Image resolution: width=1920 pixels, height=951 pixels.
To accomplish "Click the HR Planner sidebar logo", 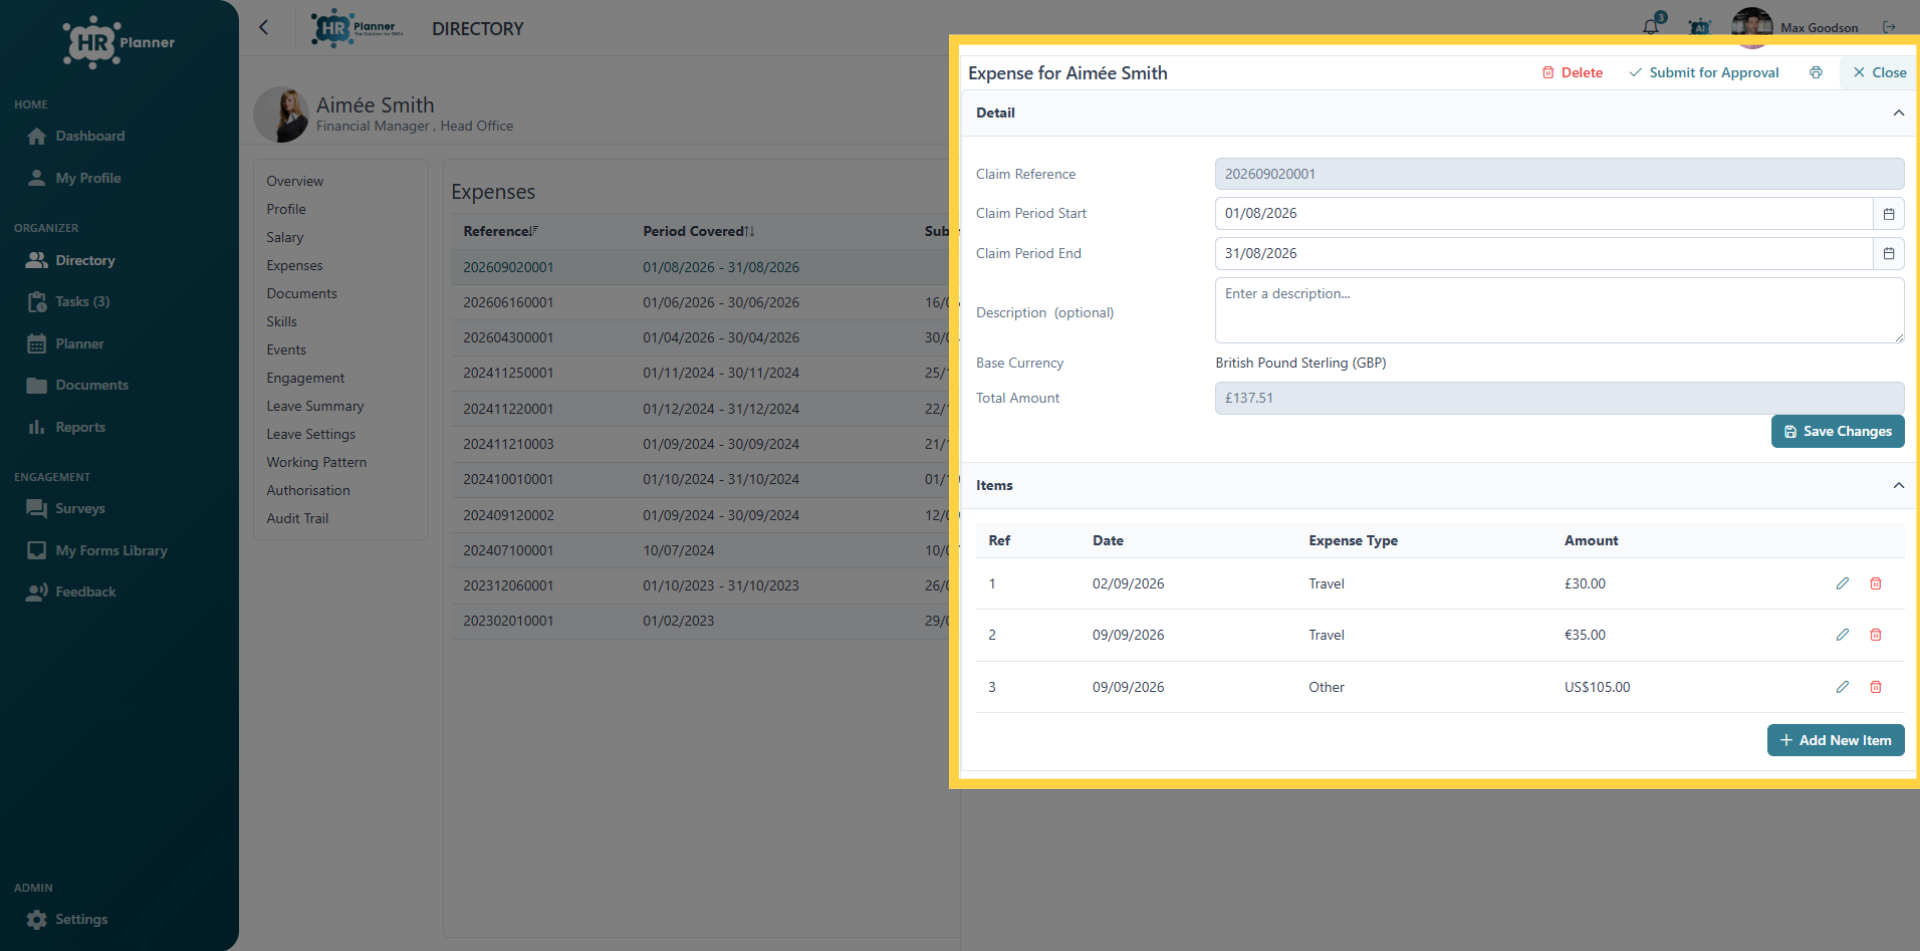I will (x=118, y=42).
